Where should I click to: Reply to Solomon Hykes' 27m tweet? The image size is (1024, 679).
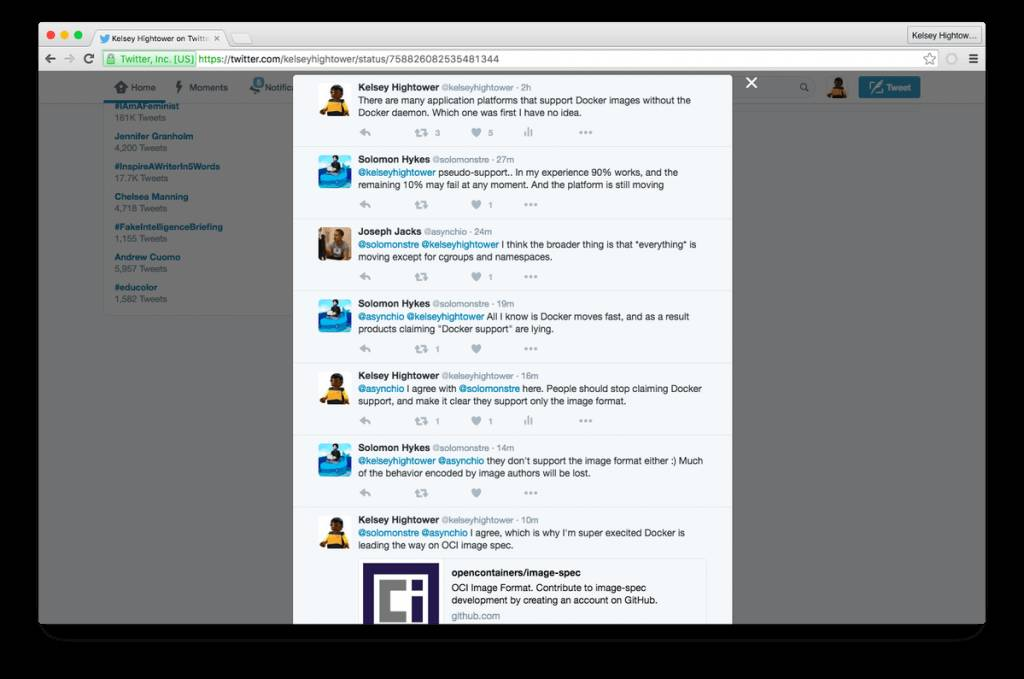365,204
